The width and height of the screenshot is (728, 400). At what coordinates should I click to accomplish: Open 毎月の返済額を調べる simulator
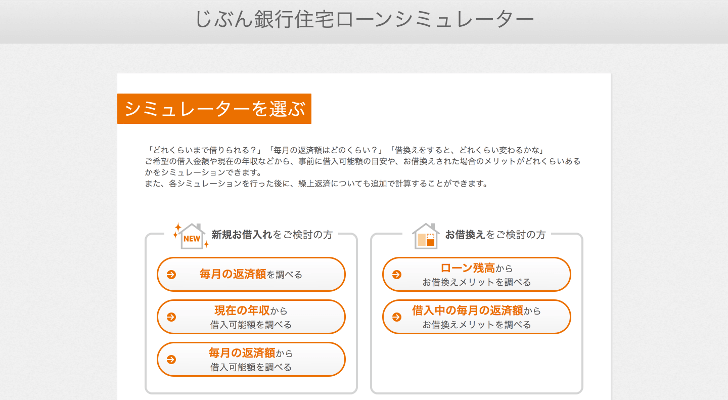(251, 274)
